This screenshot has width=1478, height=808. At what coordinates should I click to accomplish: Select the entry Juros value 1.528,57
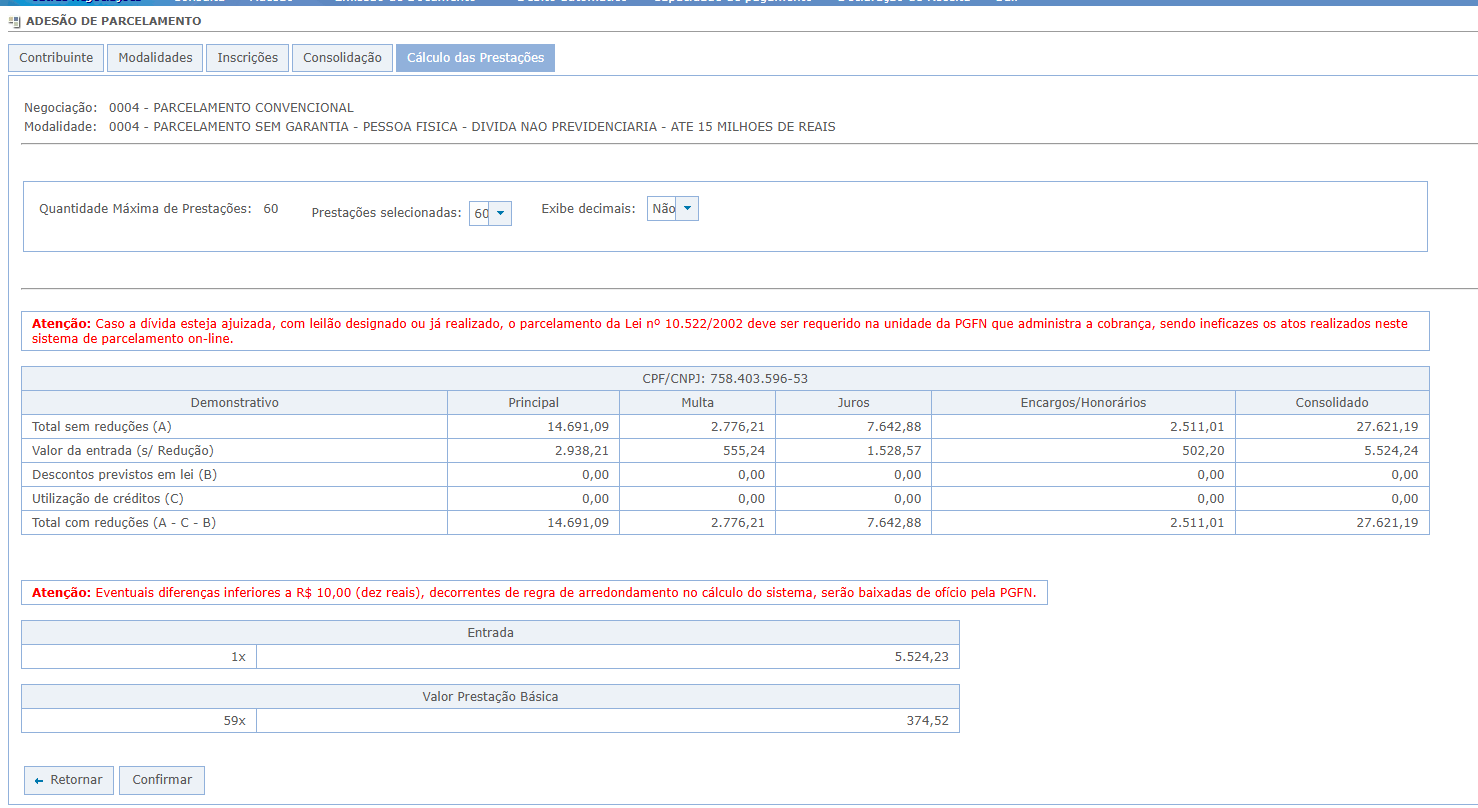coord(894,451)
